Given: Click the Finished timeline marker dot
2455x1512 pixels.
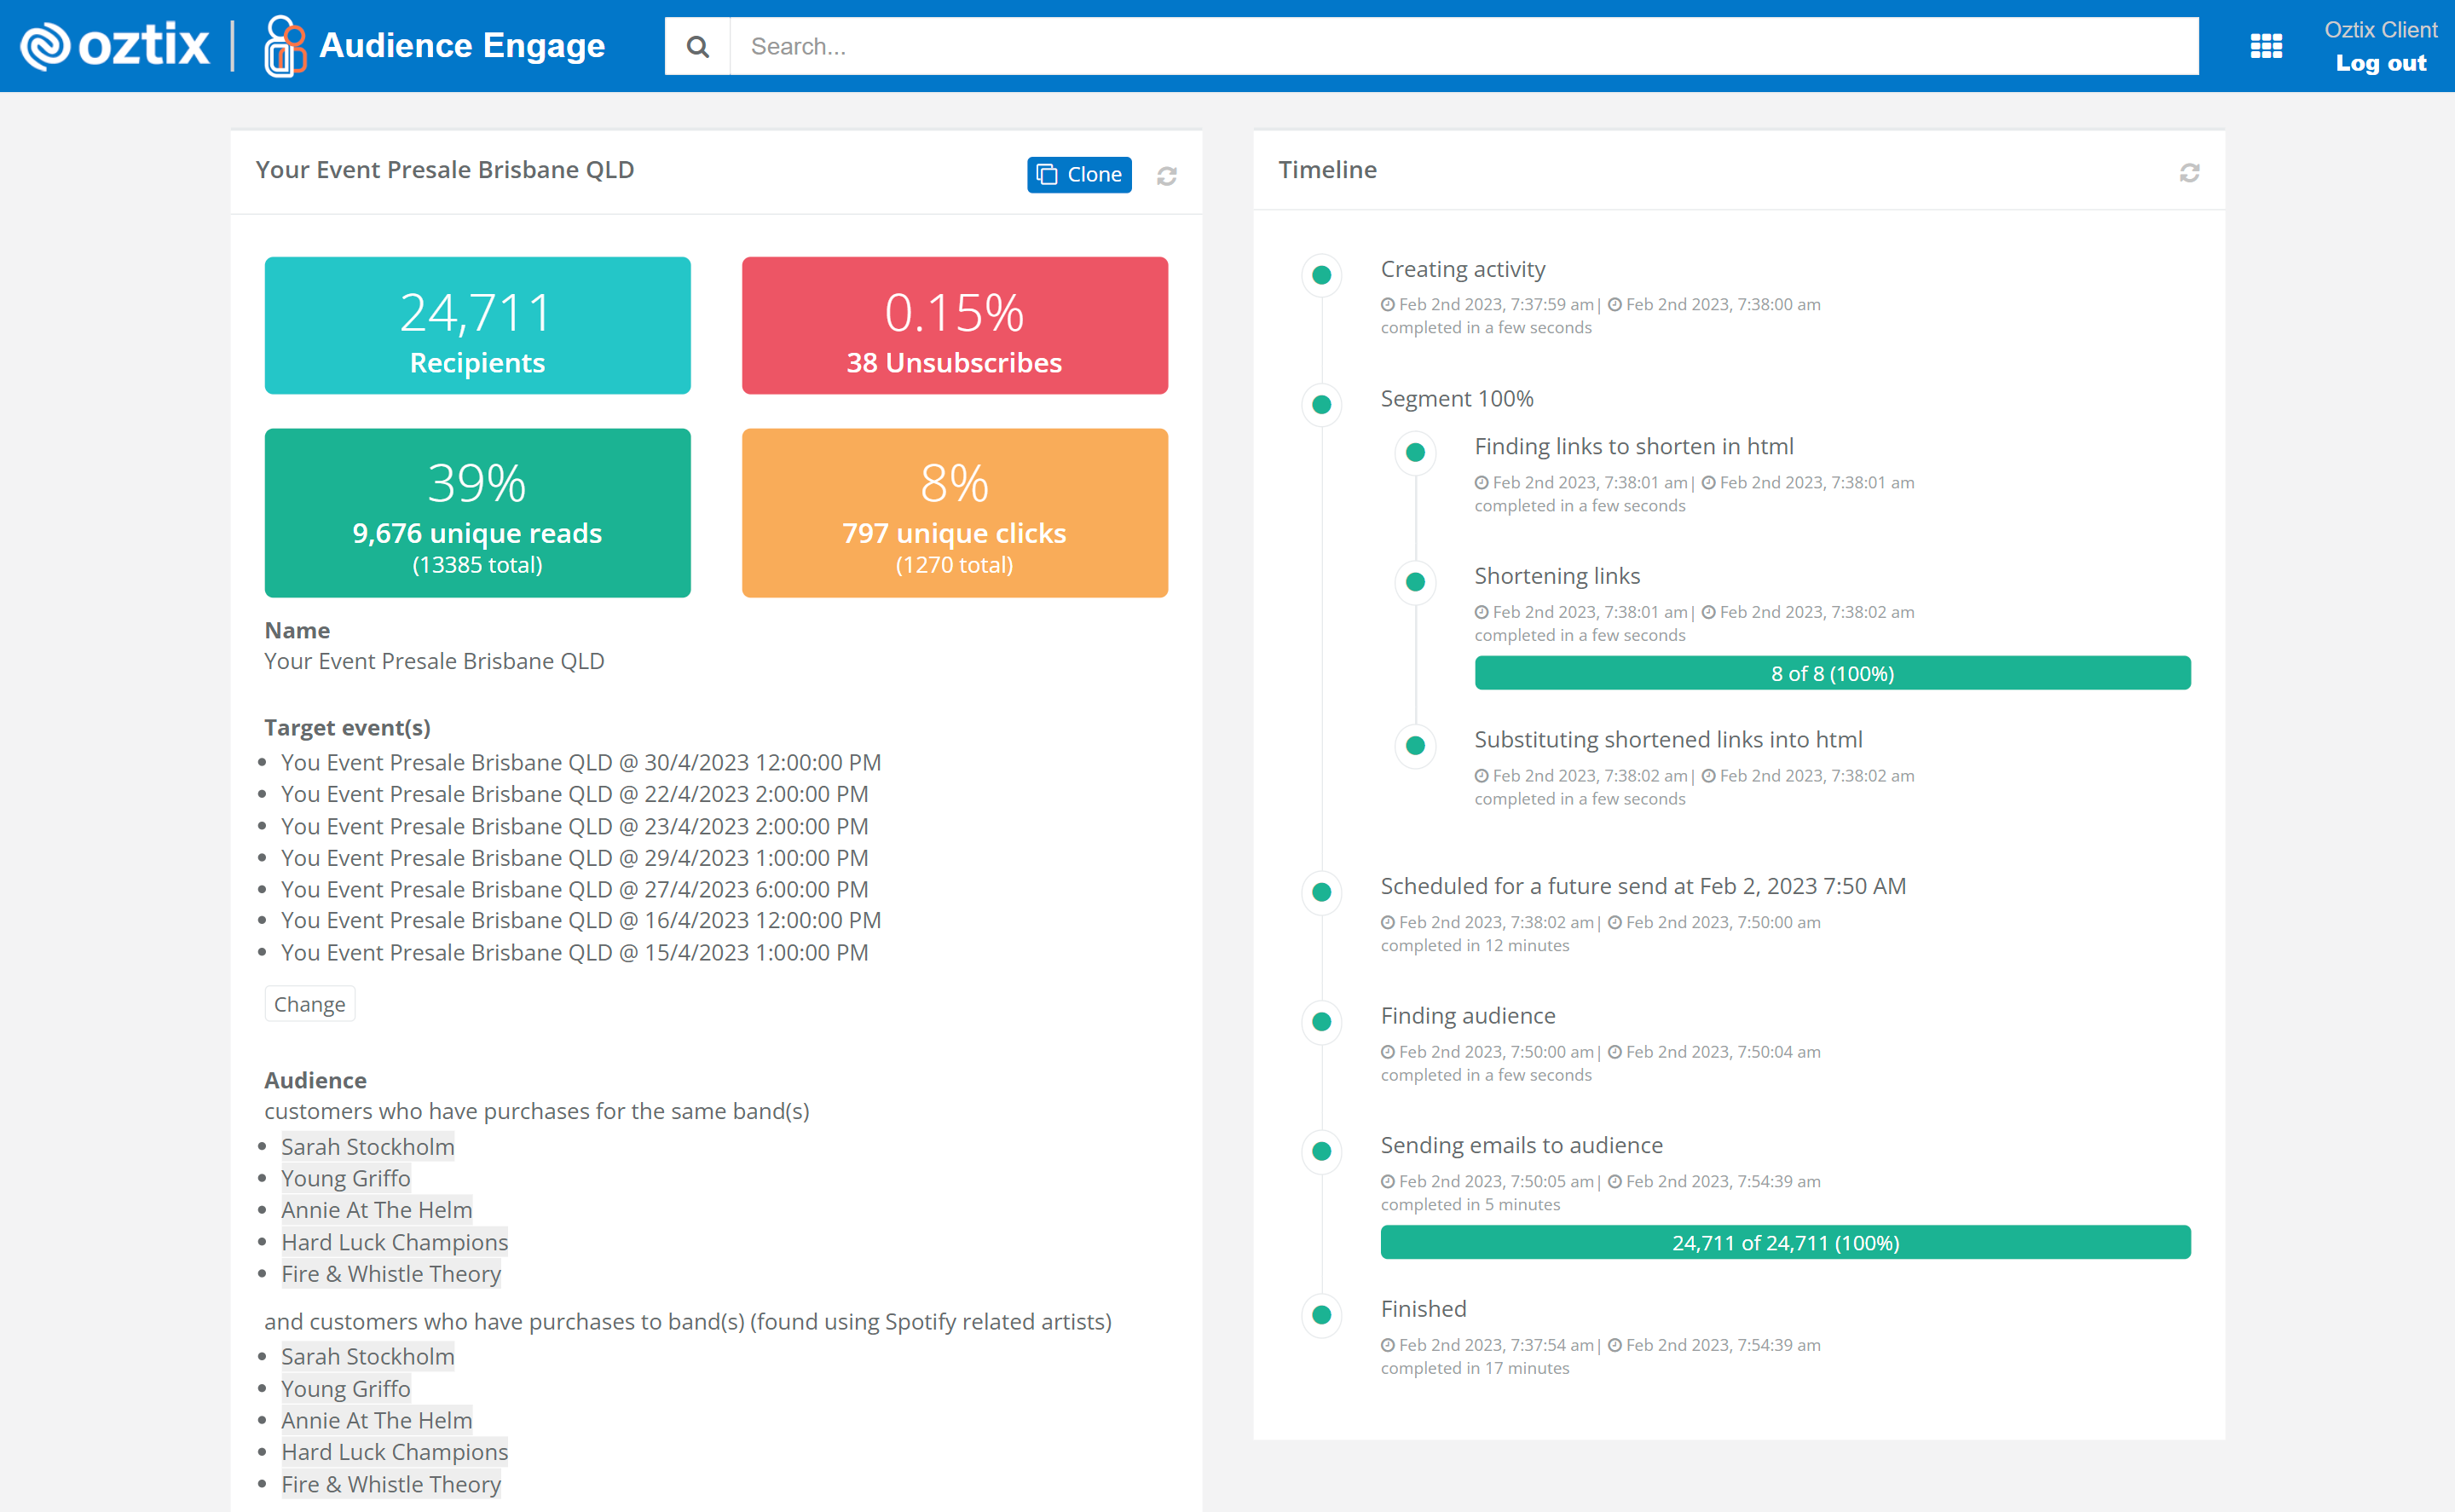Looking at the screenshot, I should coord(1321,1314).
